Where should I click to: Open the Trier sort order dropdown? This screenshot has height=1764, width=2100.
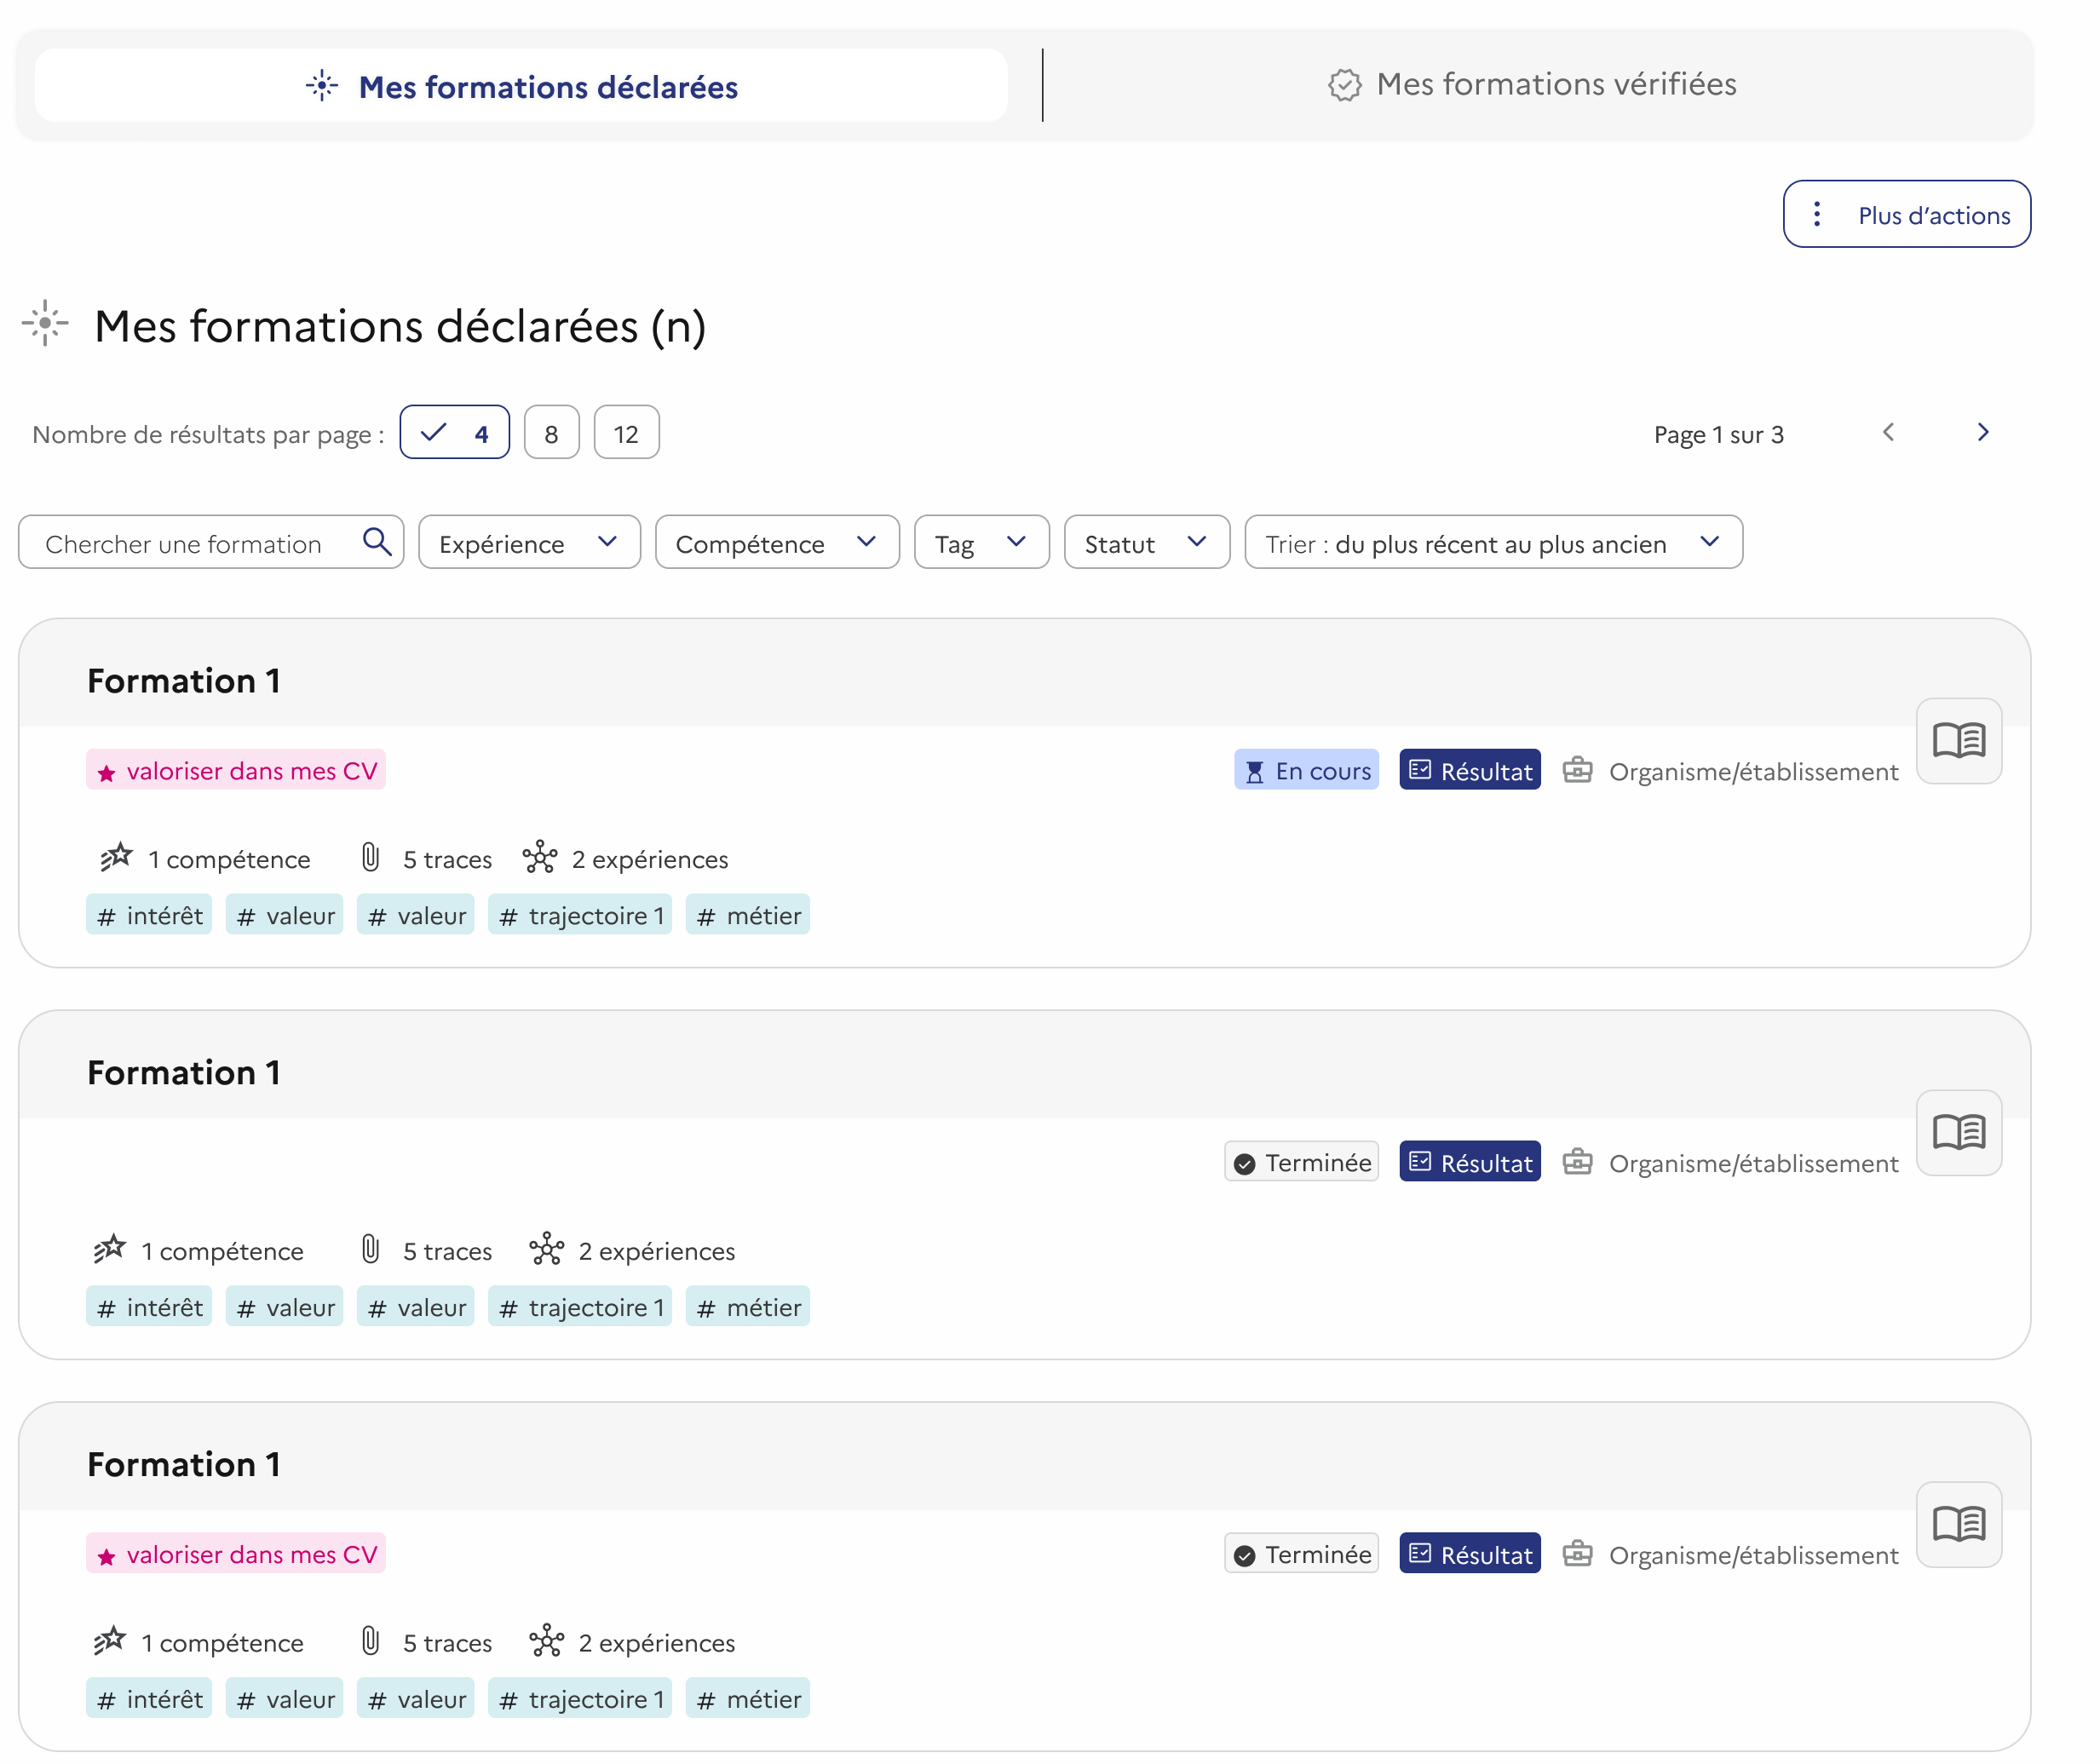click(1493, 543)
